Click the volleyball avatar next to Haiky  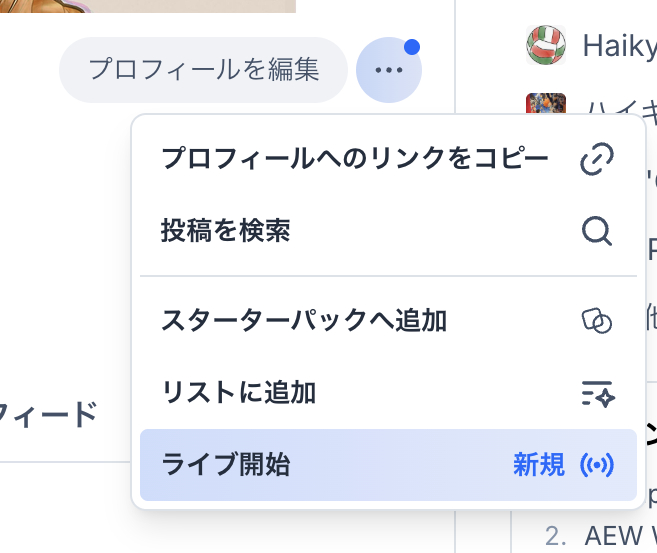pyautogui.click(x=545, y=45)
